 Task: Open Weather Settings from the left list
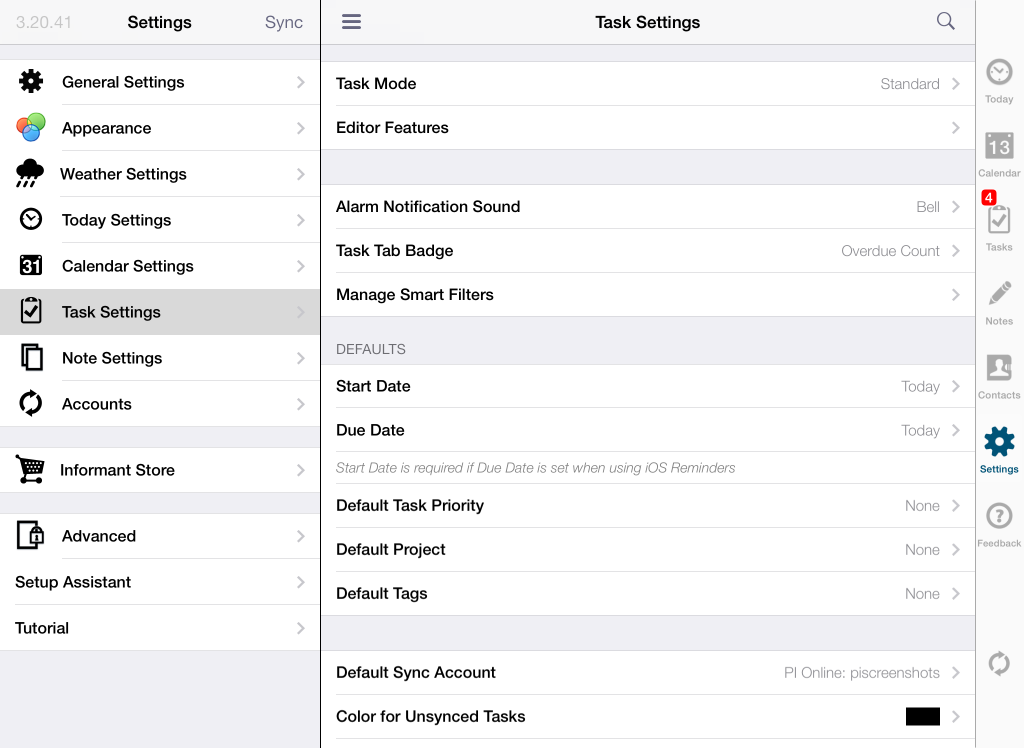pyautogui.click(x=160, y=173)
